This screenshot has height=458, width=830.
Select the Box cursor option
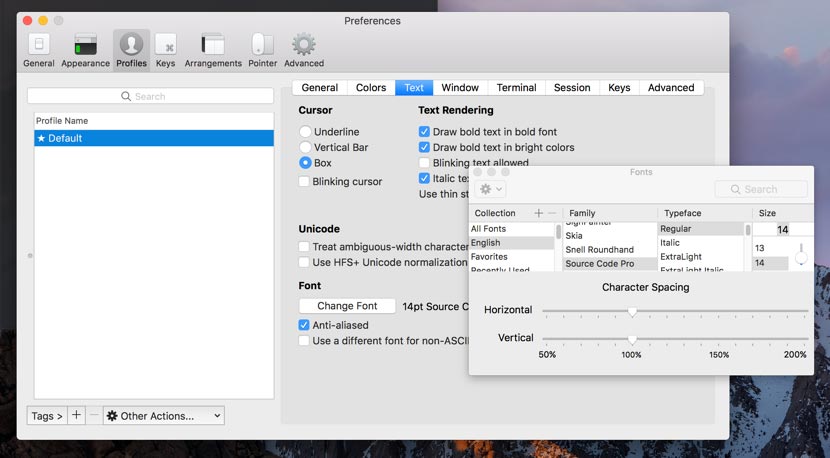click(x=305, y=163)
